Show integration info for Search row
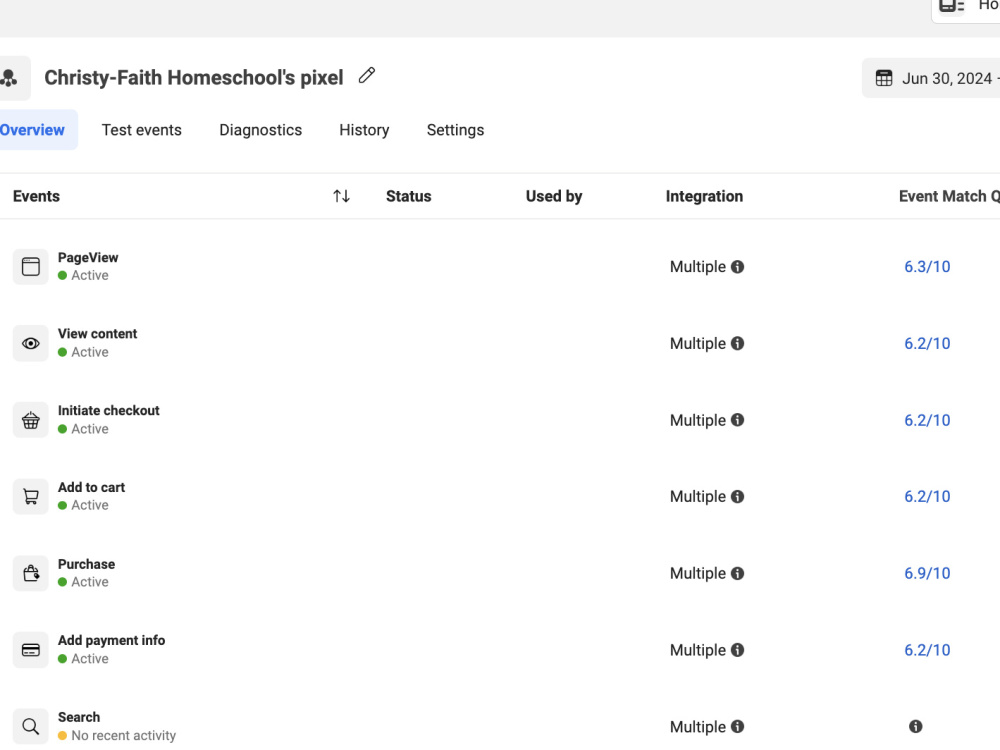Viewport: 1000px width, 750px height. pyautogui.click(x=737, y=726)
